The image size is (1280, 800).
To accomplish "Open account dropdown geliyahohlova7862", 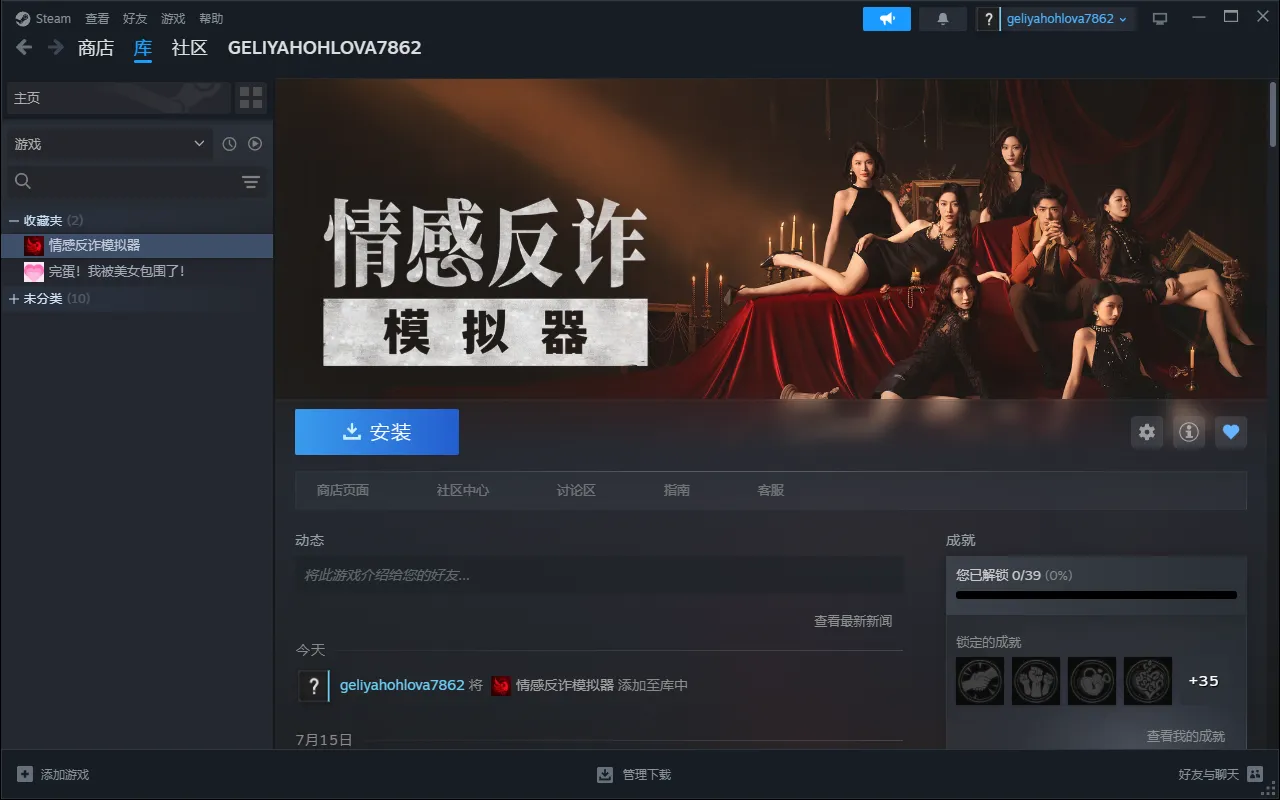I will (1066, 19).
